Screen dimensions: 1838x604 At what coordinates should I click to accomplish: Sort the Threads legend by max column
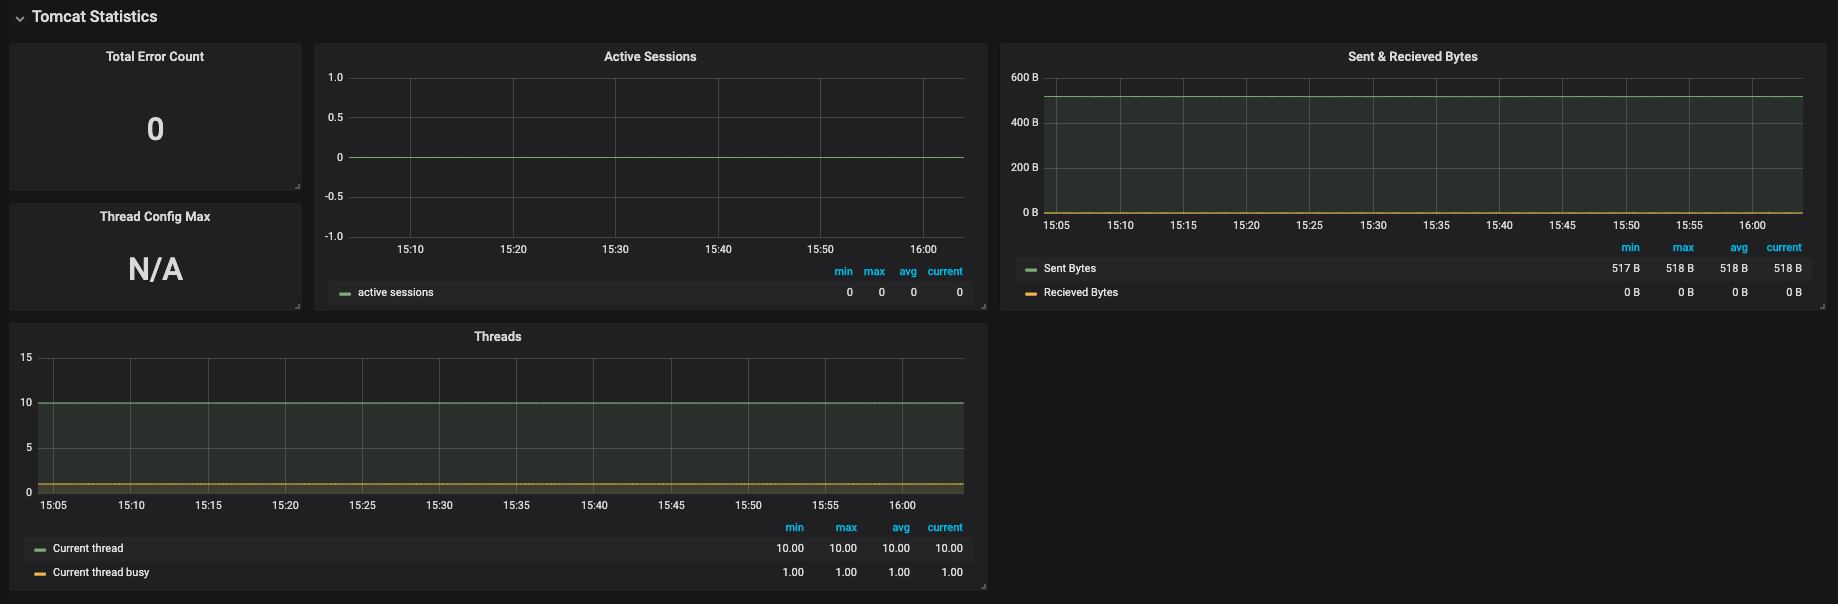pos(846,528)
